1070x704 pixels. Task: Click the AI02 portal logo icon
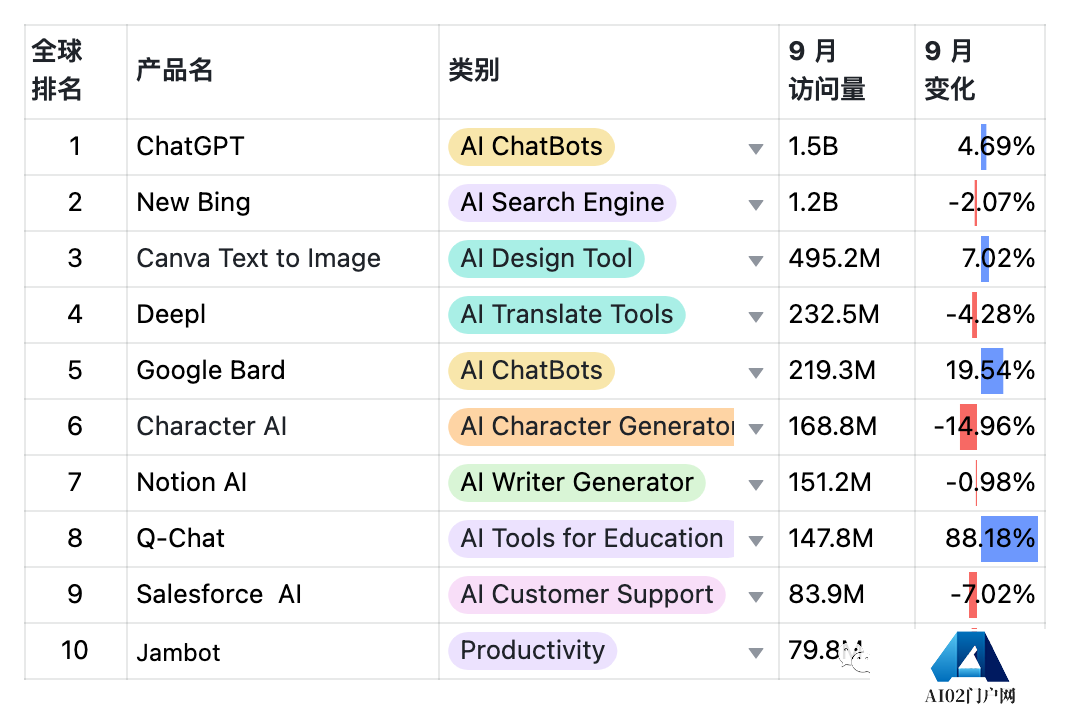point(970,660)
